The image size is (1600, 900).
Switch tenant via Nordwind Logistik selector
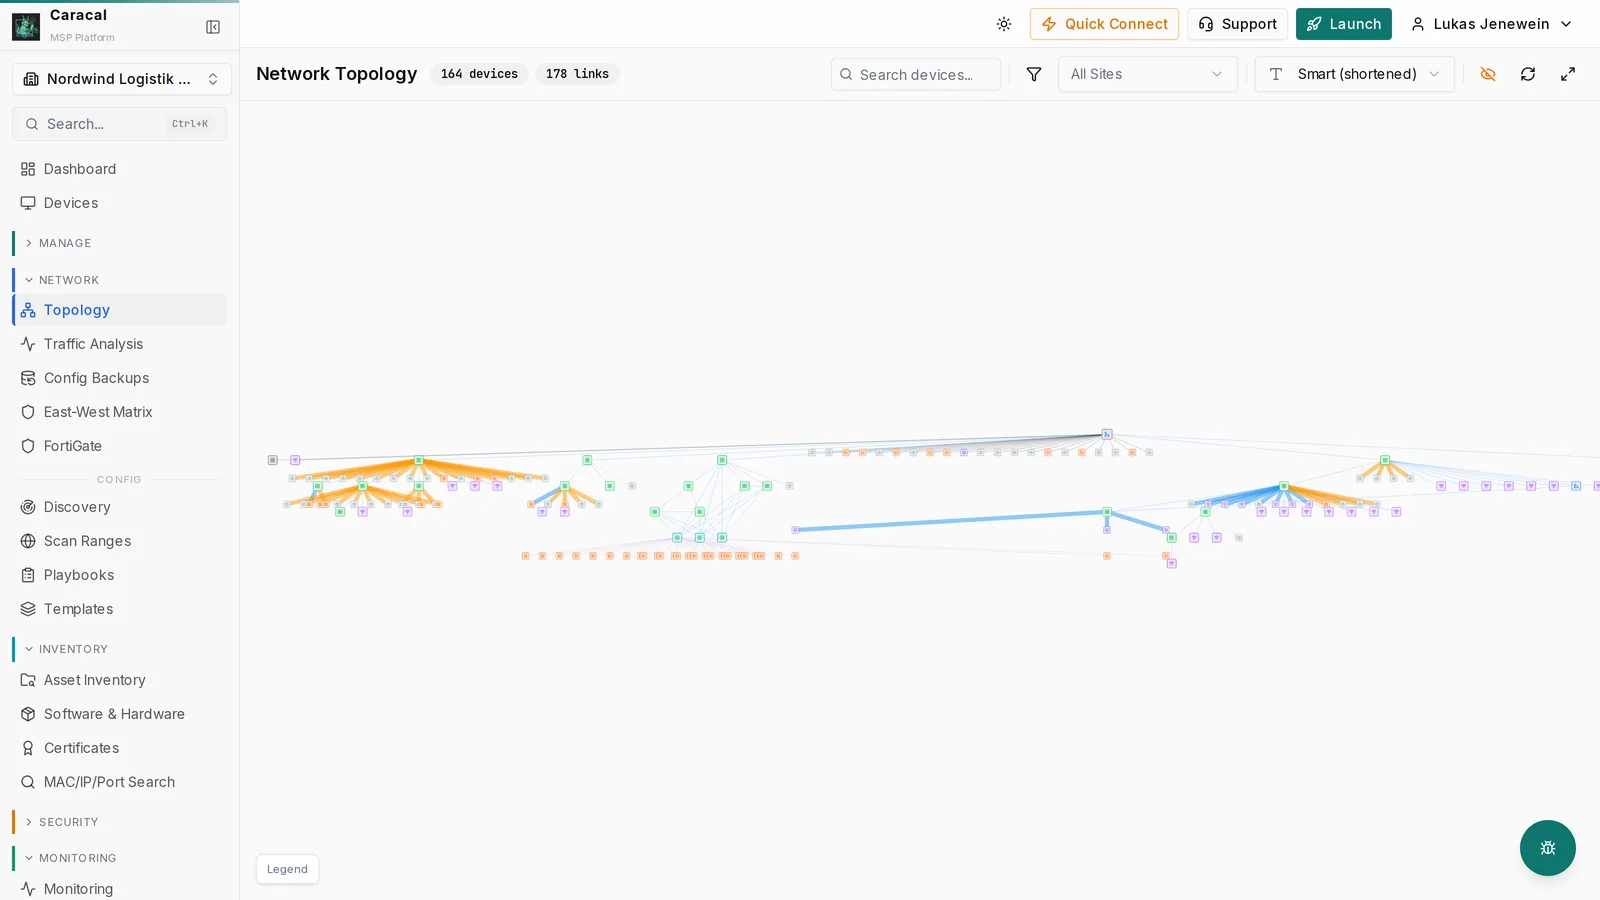coord(121,79)
